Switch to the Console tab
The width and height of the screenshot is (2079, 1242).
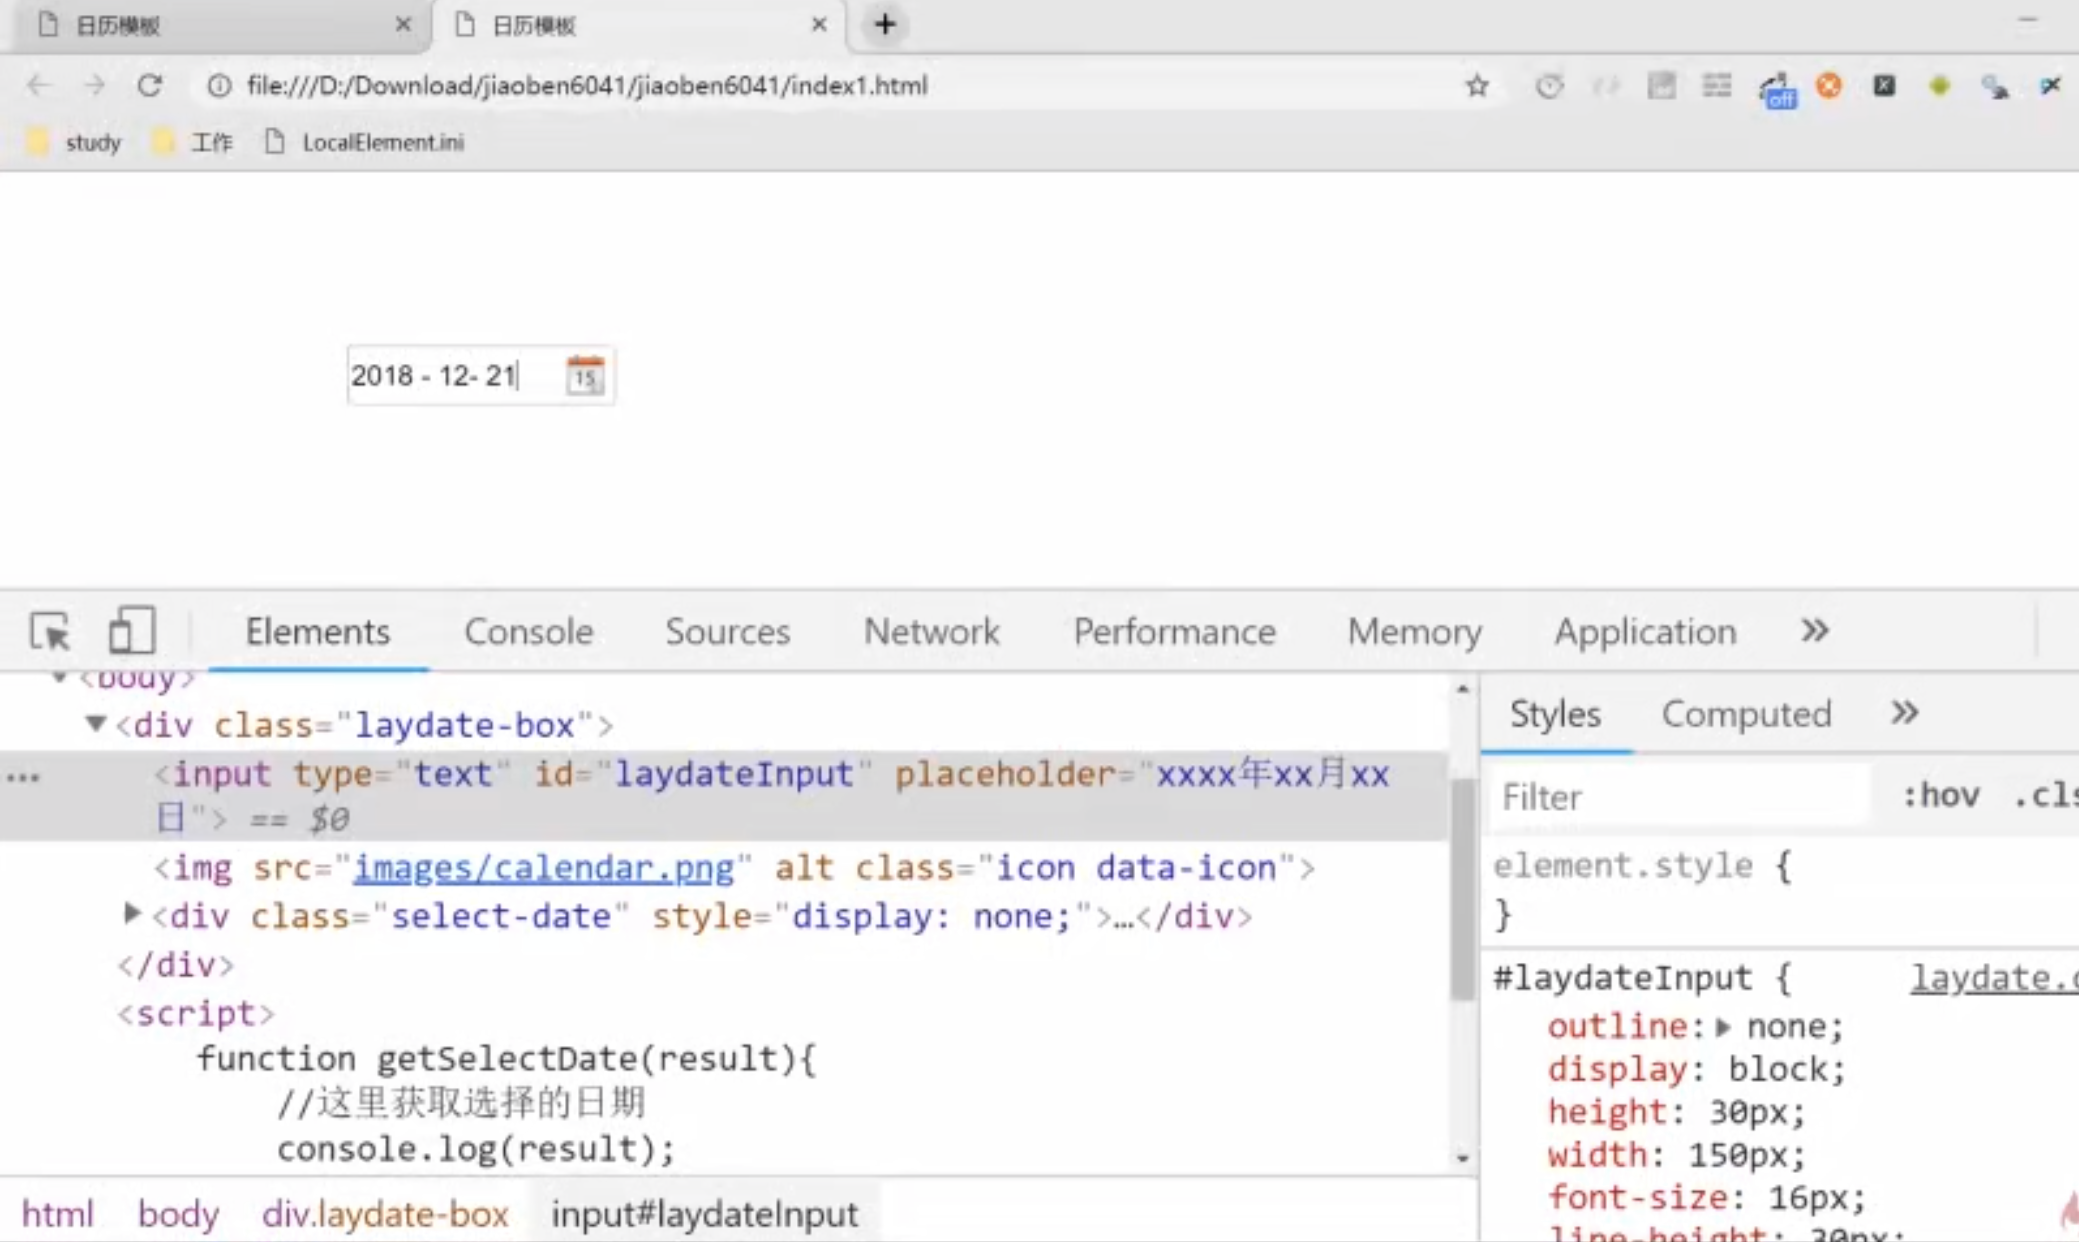coord(528,631)
